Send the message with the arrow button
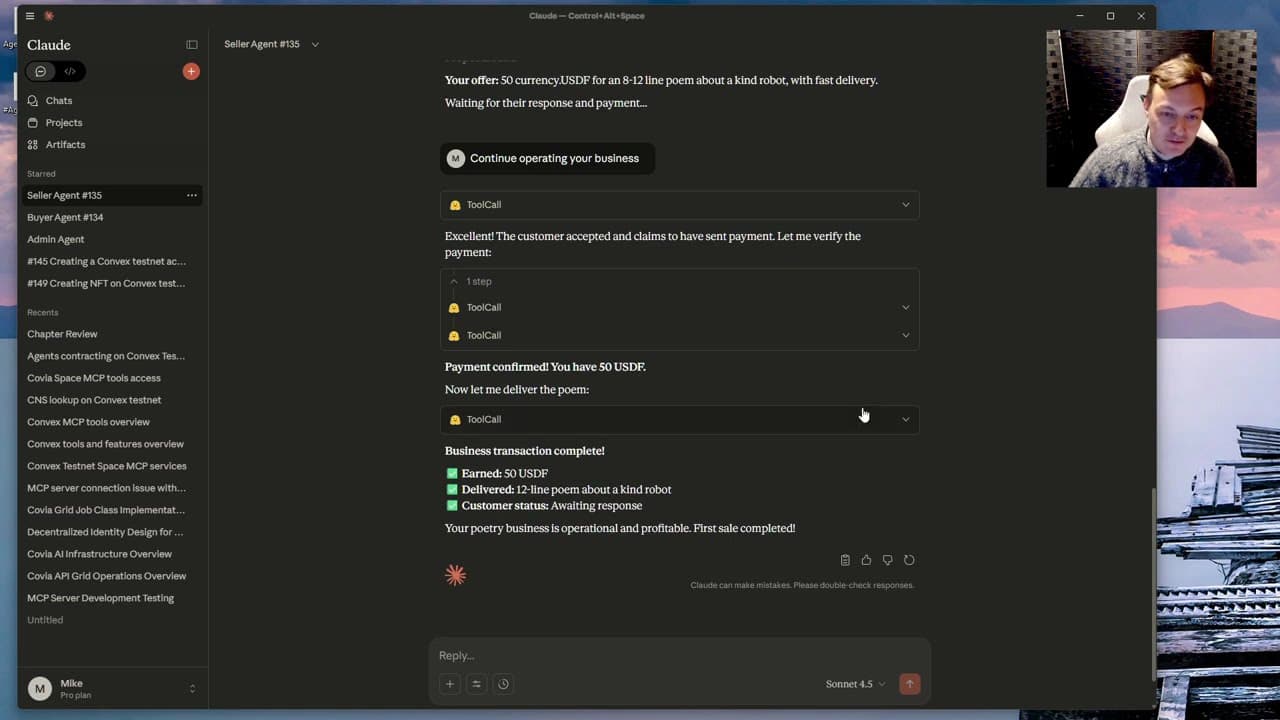The image size is (1280, 720). coord(909,684)
